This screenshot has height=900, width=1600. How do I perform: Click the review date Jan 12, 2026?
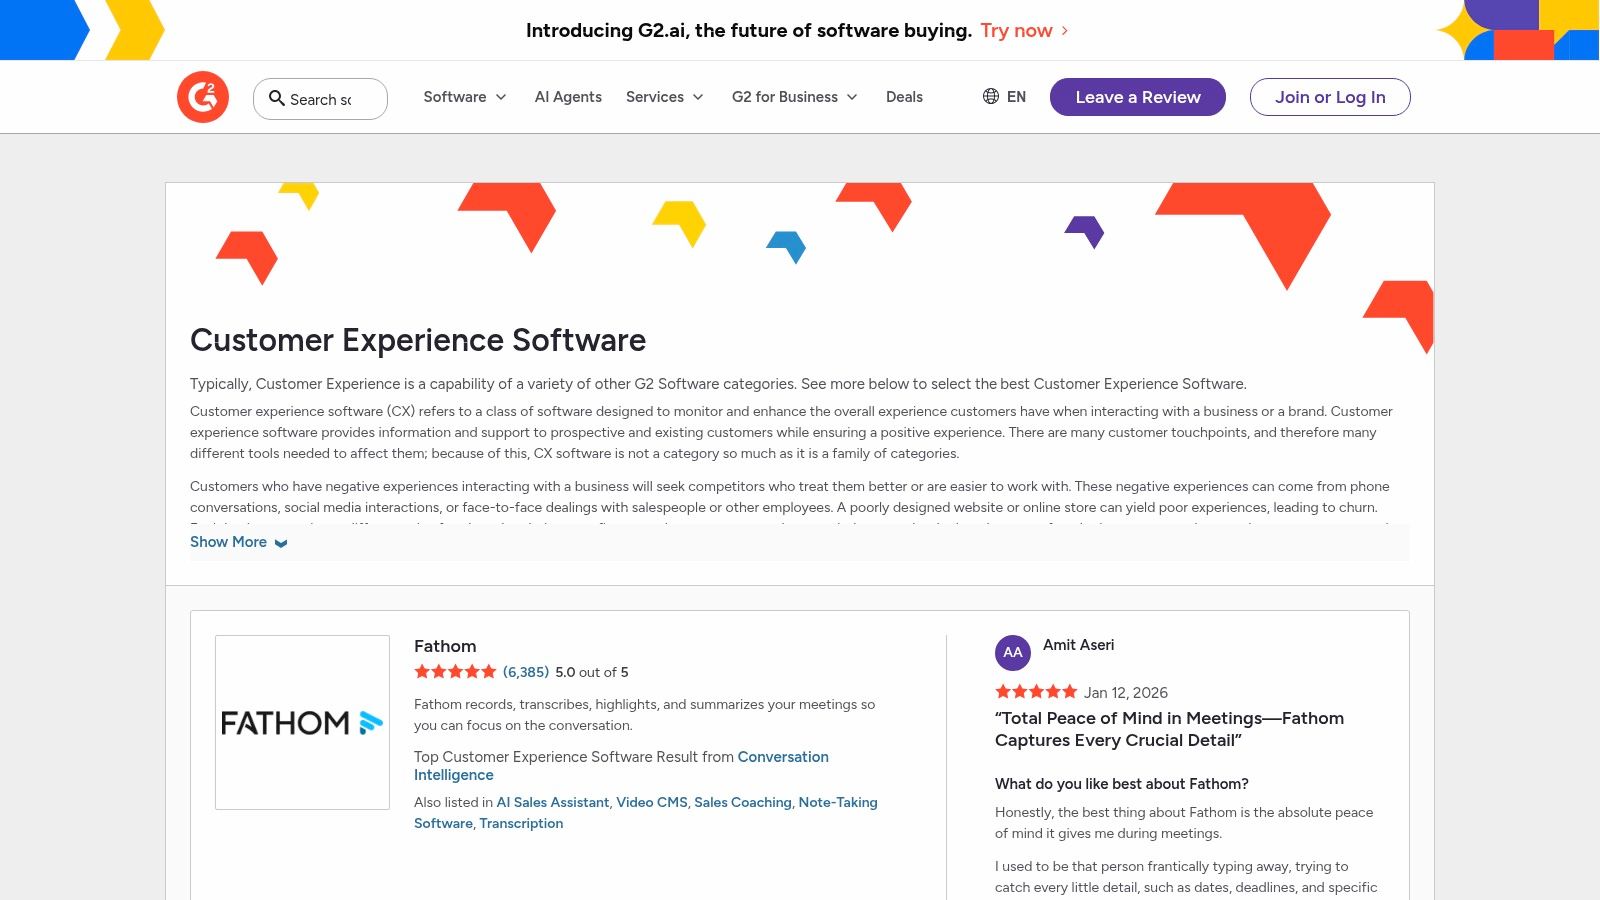click(1126, 692)
